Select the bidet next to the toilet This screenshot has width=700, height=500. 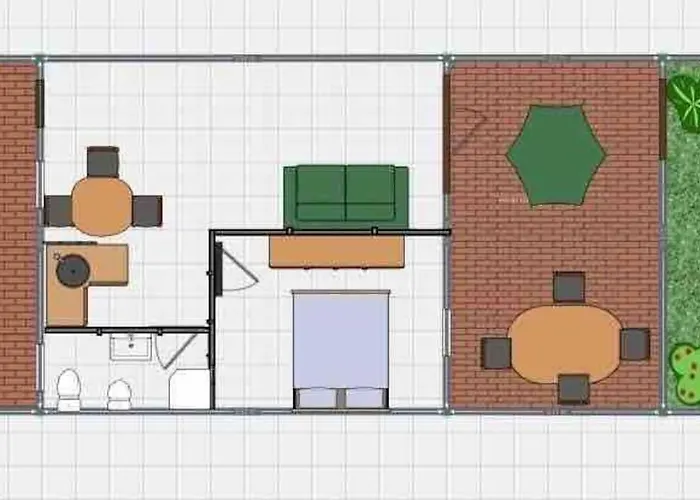coord(119,393)
